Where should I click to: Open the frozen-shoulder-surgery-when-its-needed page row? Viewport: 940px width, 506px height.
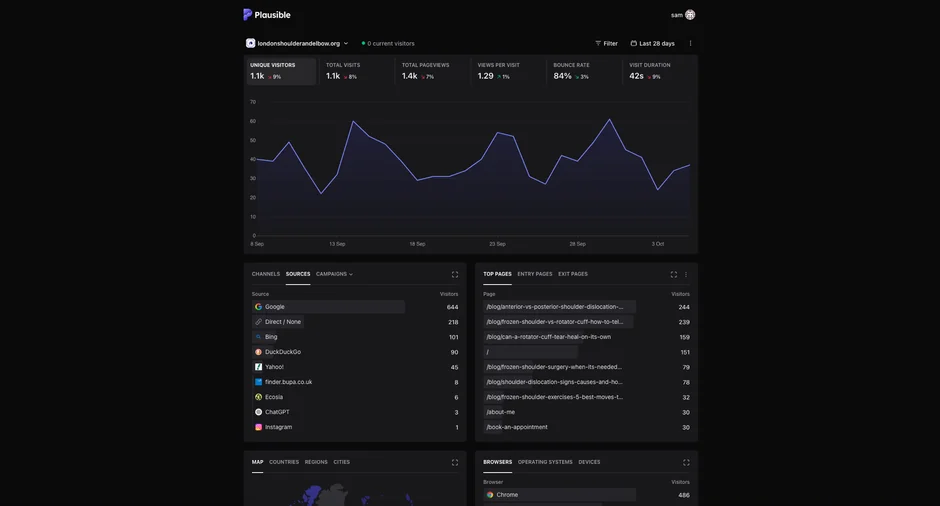[x=586, y=367]
